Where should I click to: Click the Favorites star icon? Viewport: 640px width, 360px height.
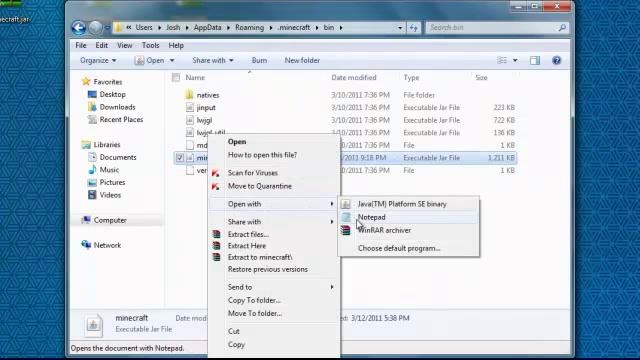(x=86, y=81)
